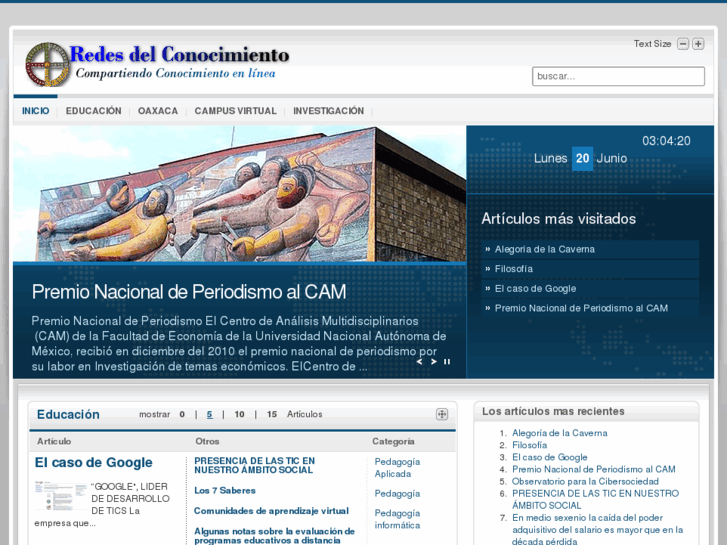Open recent item Alegoría de la Caverna
727x545 pixels.
pos(560,433)
